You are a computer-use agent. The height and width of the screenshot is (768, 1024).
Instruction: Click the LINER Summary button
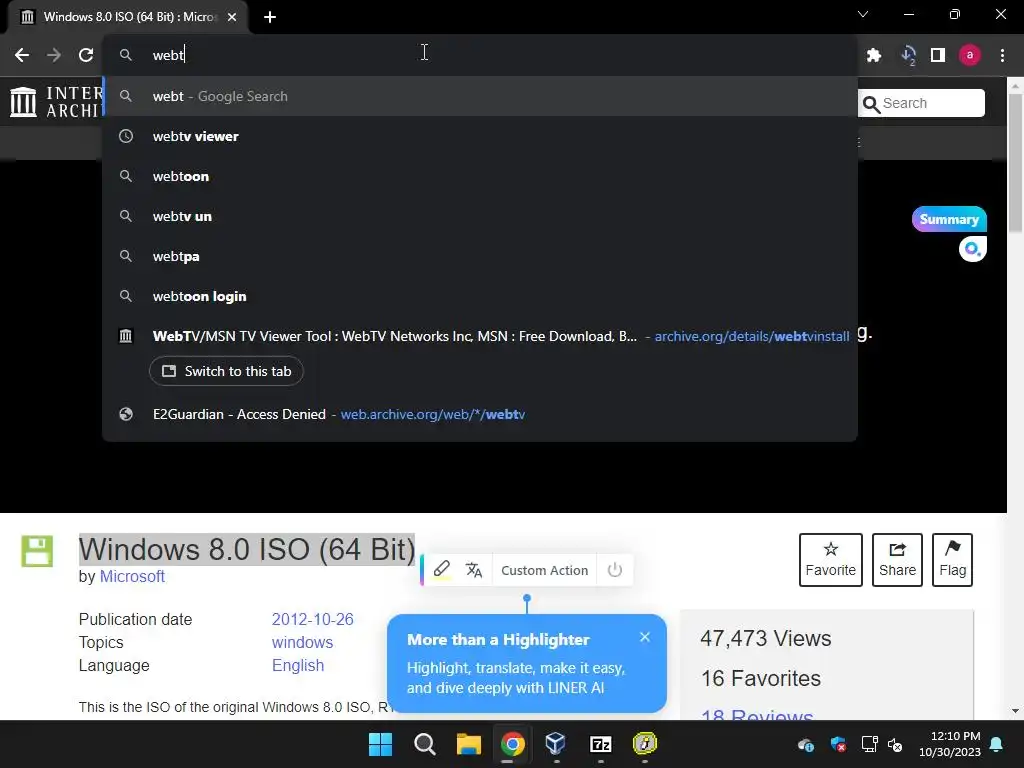coord(949,219)
